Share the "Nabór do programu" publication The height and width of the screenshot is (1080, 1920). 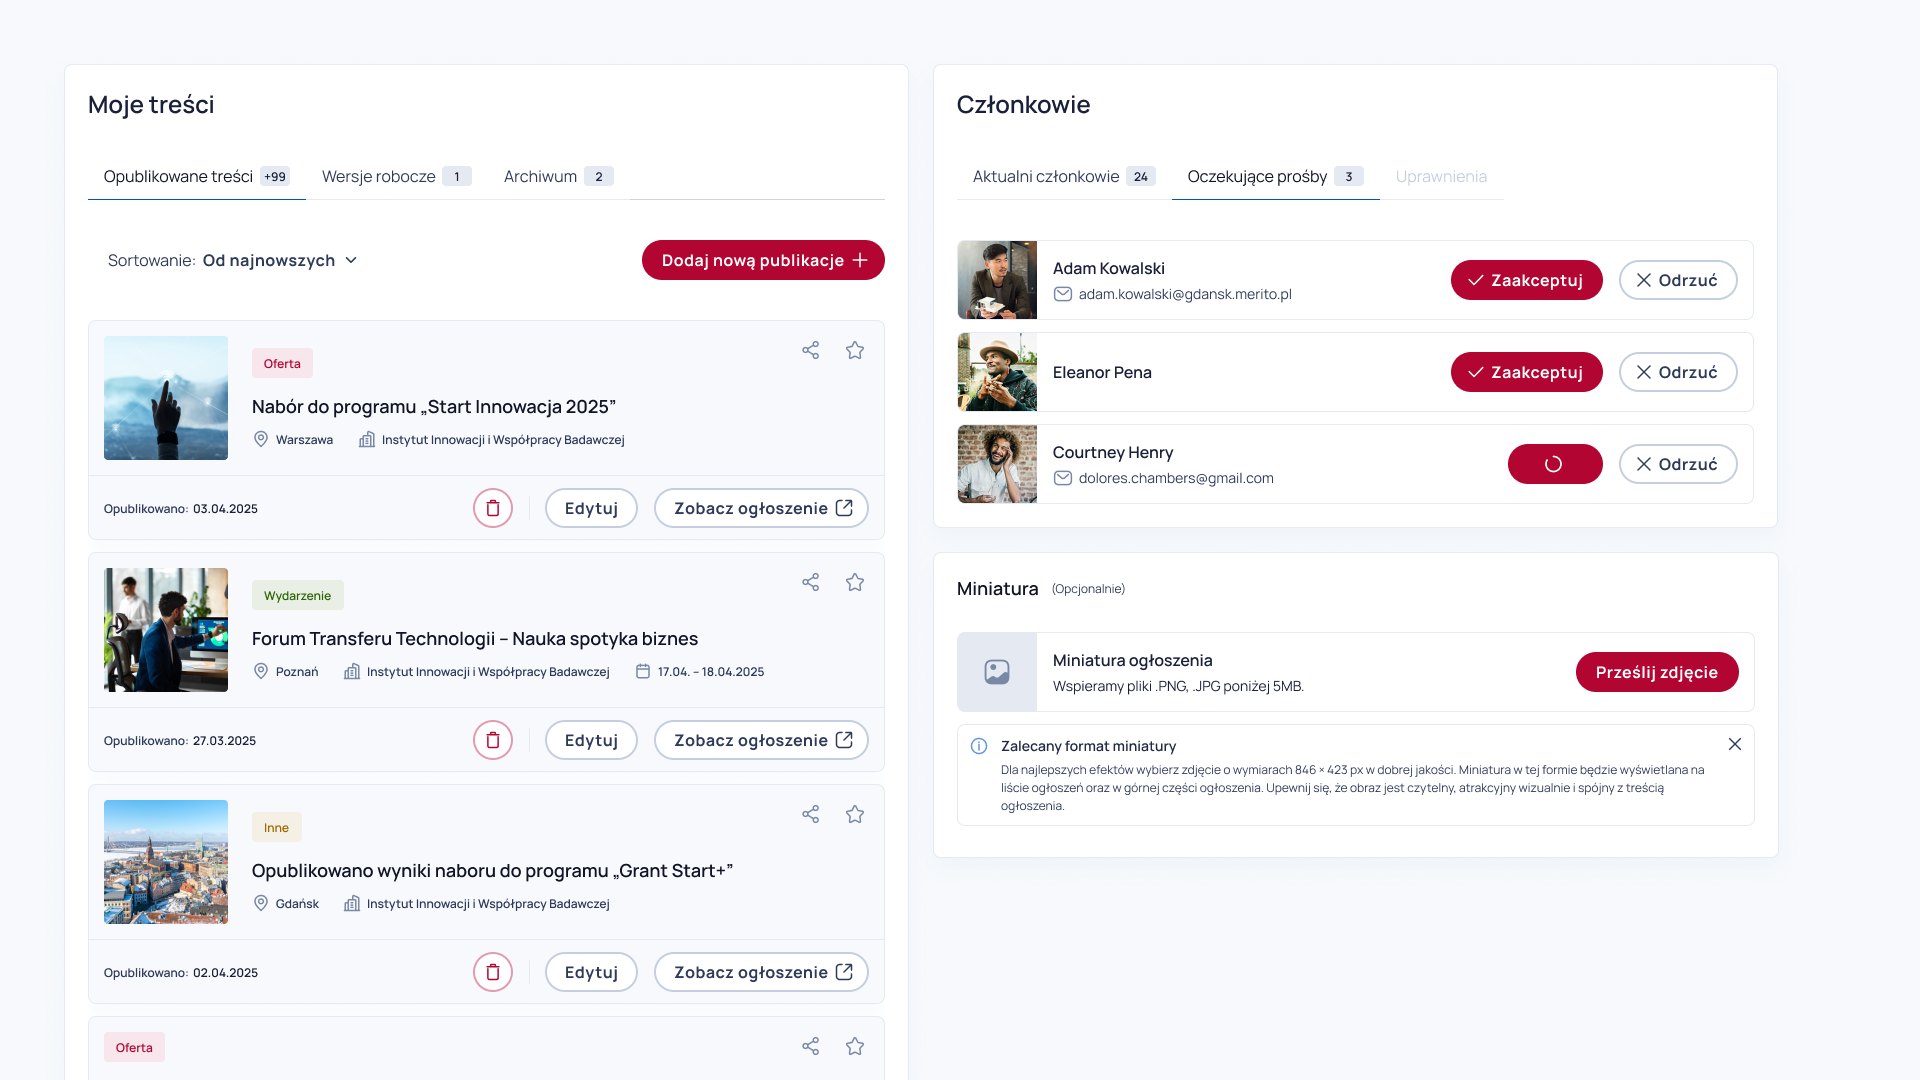pos(810,350)
